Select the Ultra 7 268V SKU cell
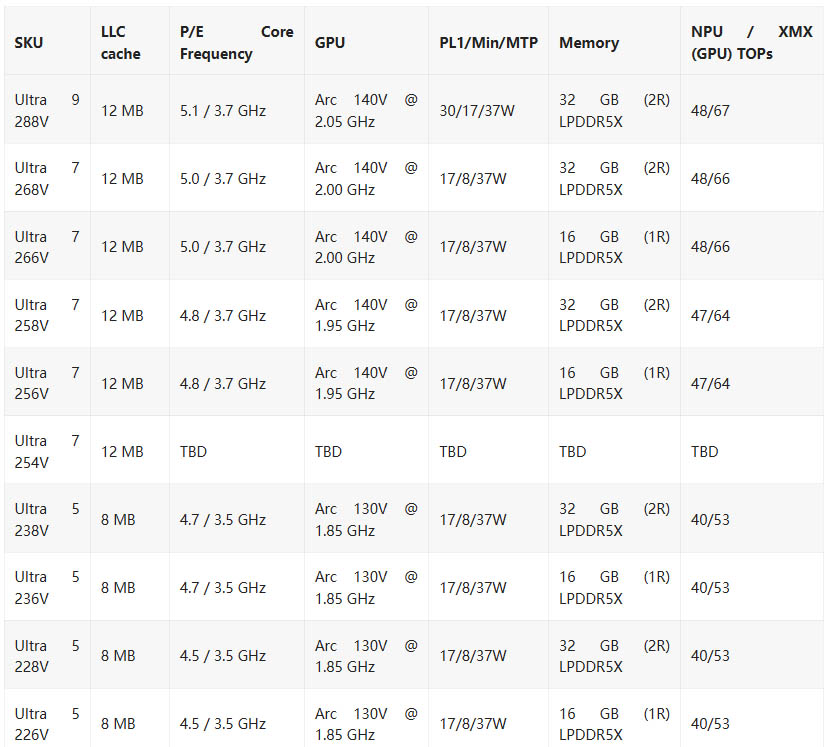Screen dimensions: 835x747 point(46,179)
